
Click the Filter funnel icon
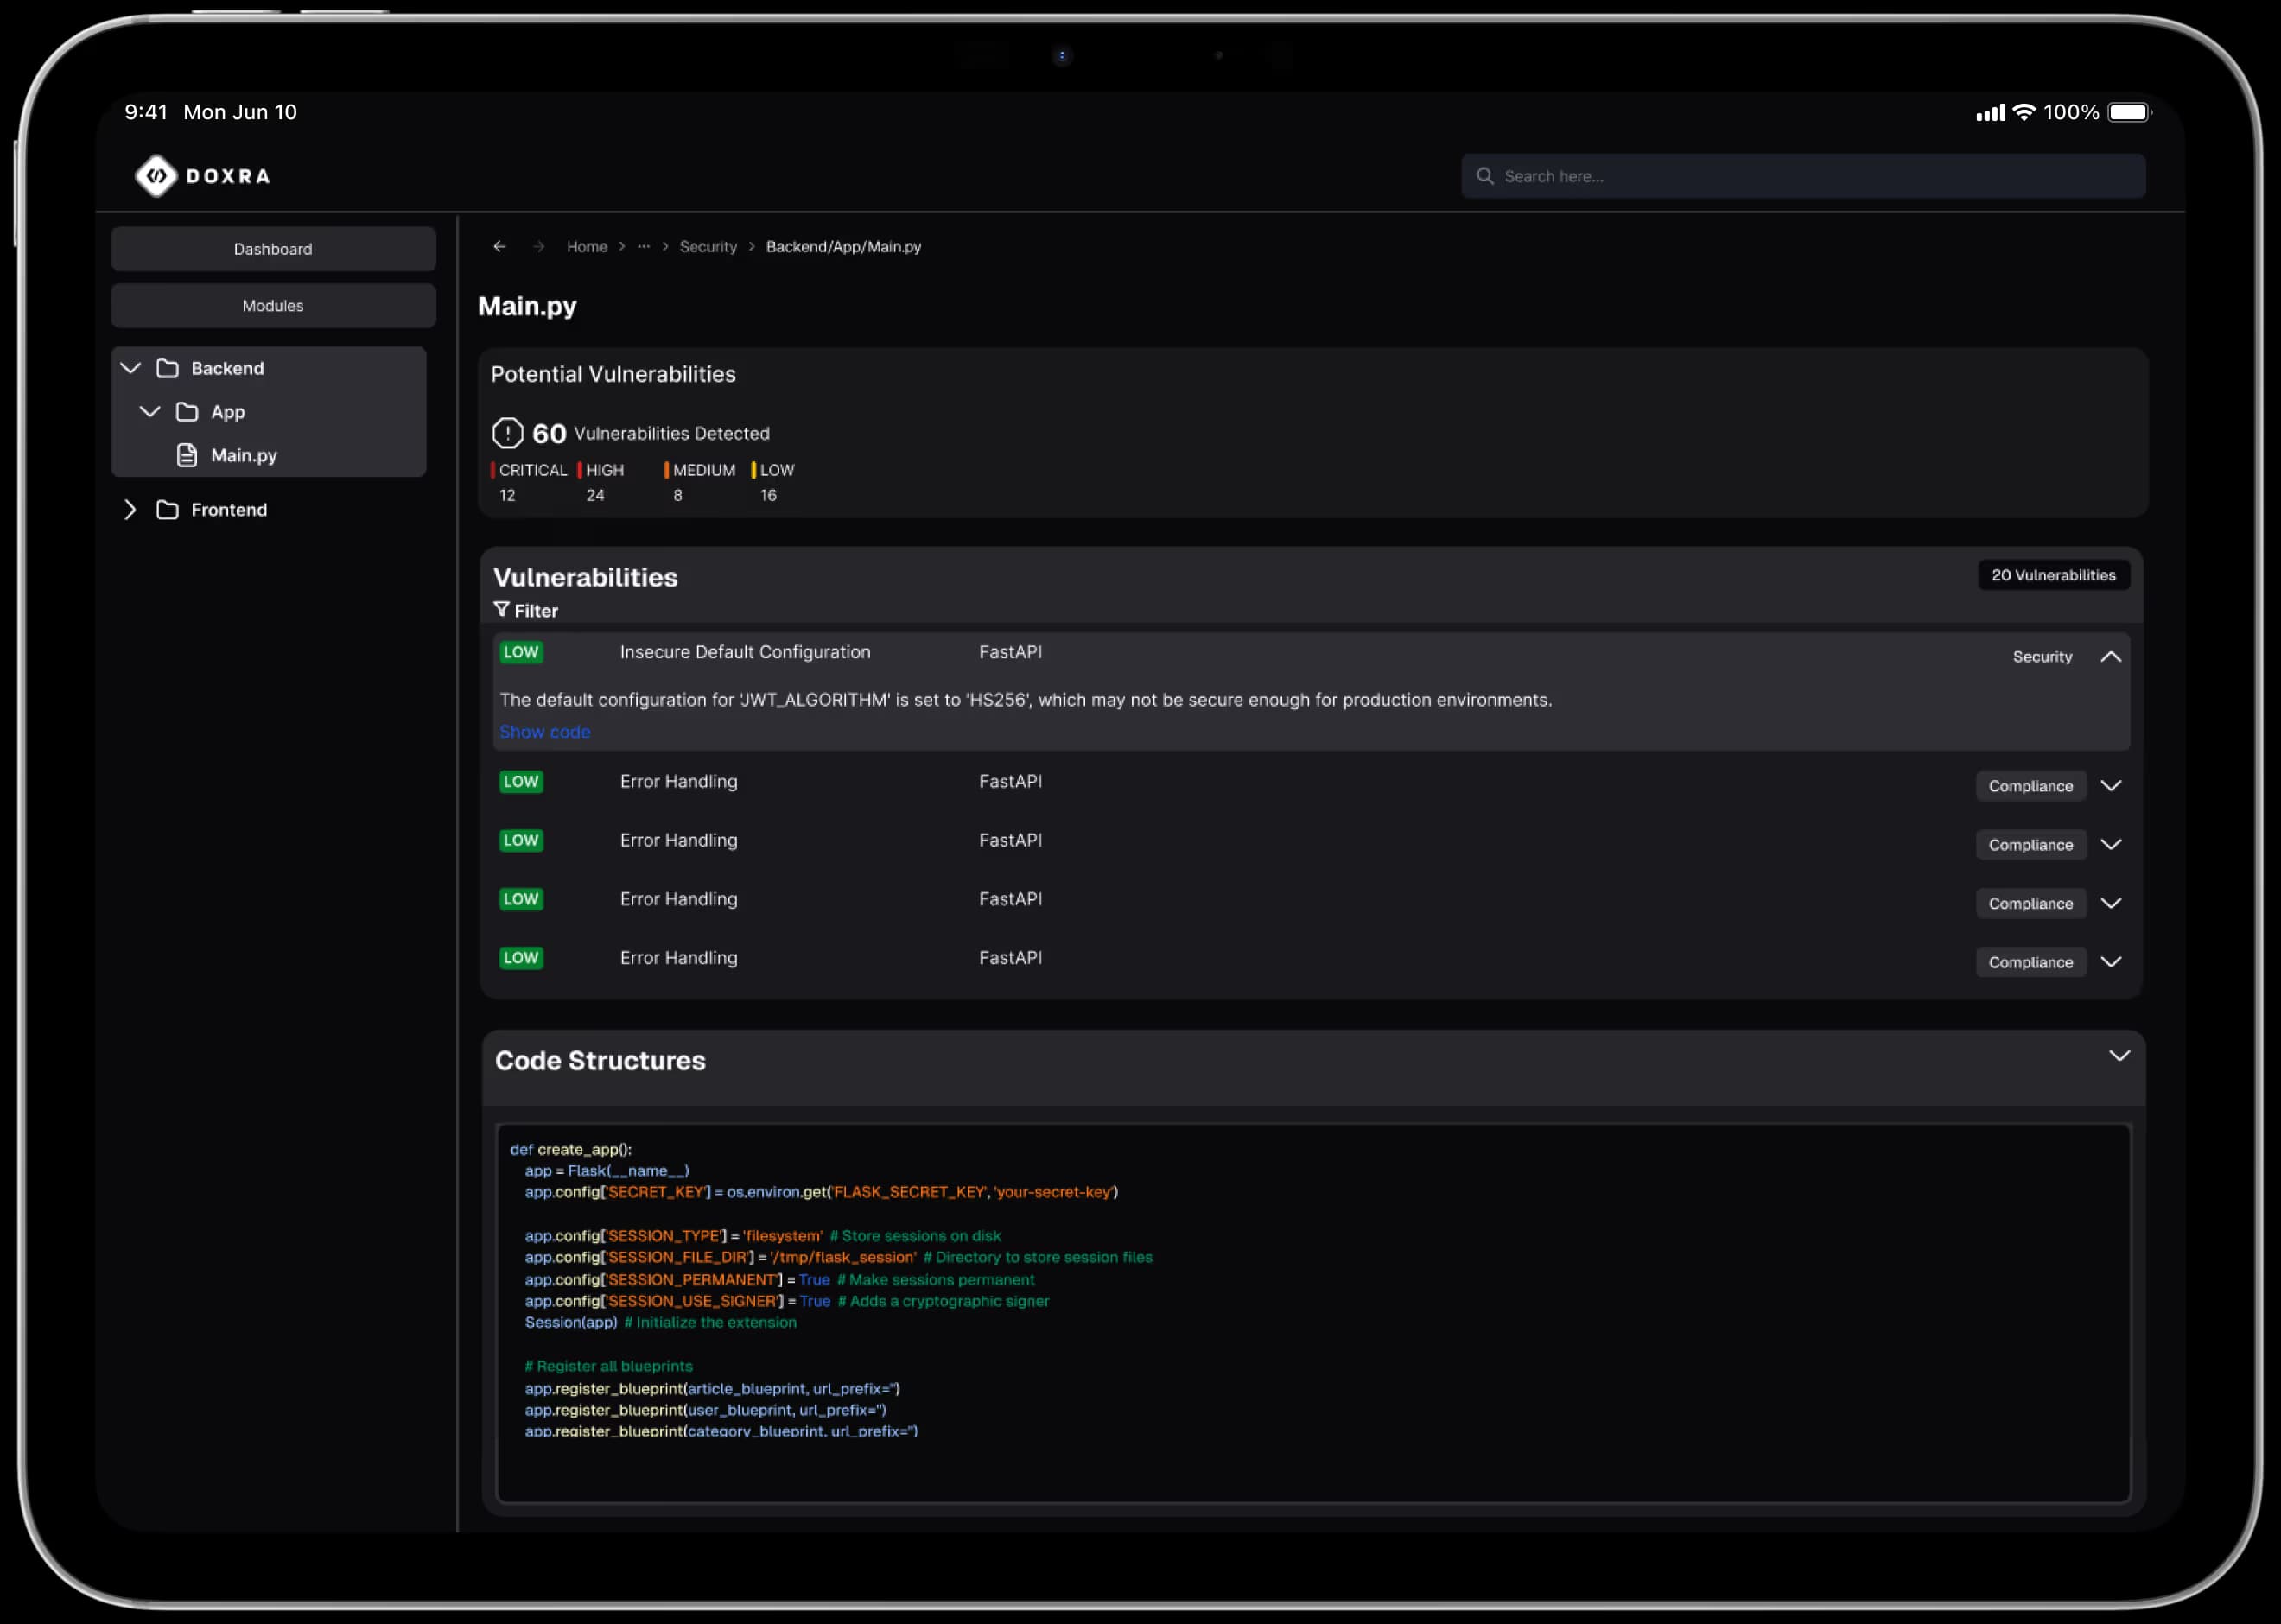pyautogui.click(x=503, y=610)
